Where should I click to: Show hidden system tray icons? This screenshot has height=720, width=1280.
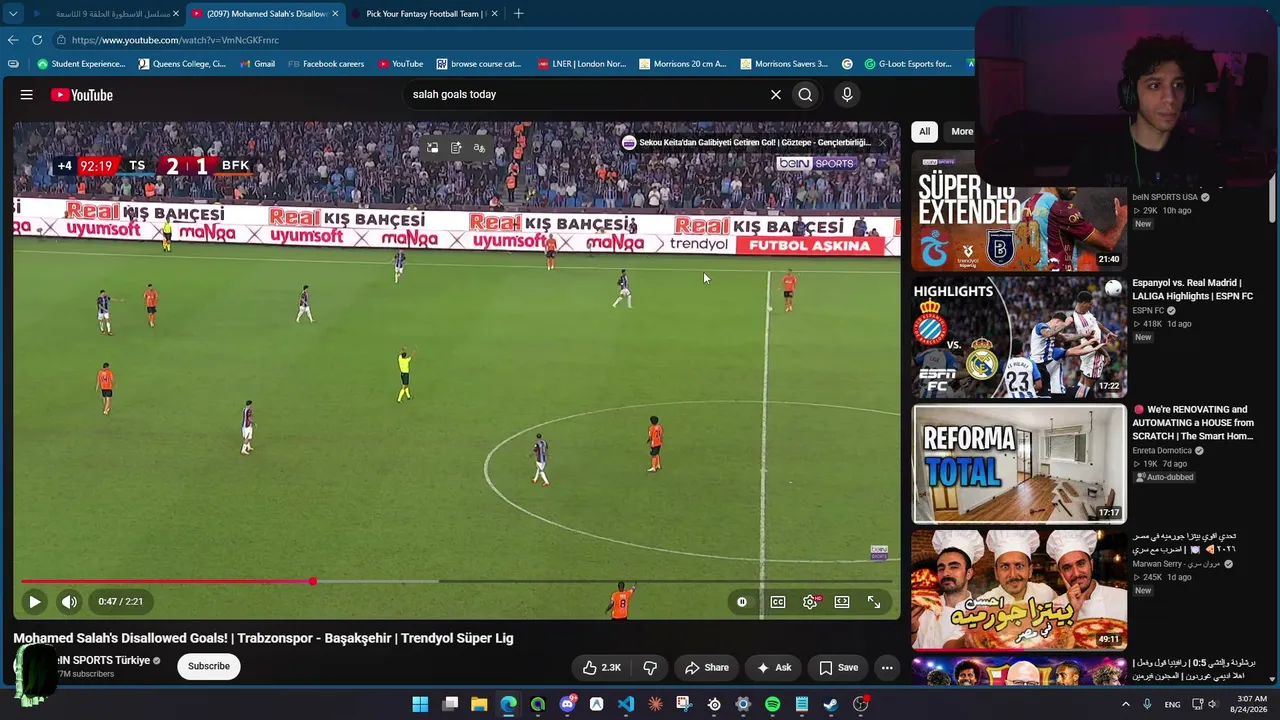coord(1126,705)
